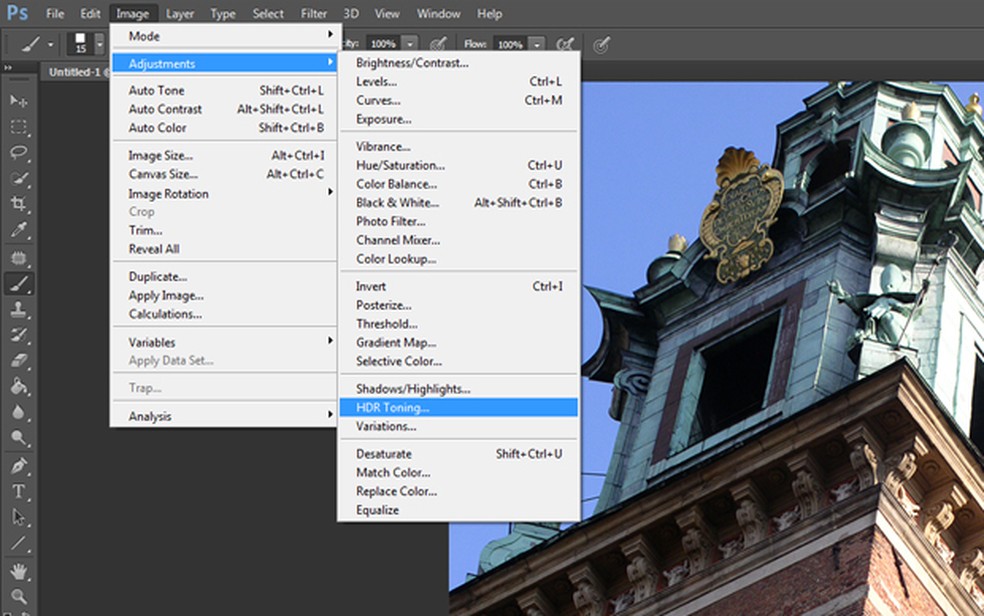Select the Rectangular Marquee tool

[18, 127]
